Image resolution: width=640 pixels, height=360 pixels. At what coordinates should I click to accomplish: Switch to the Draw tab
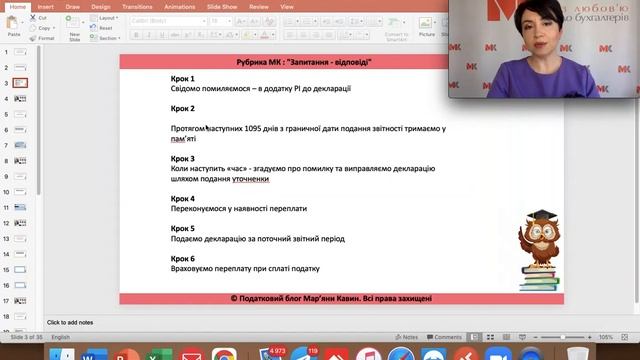73,7
